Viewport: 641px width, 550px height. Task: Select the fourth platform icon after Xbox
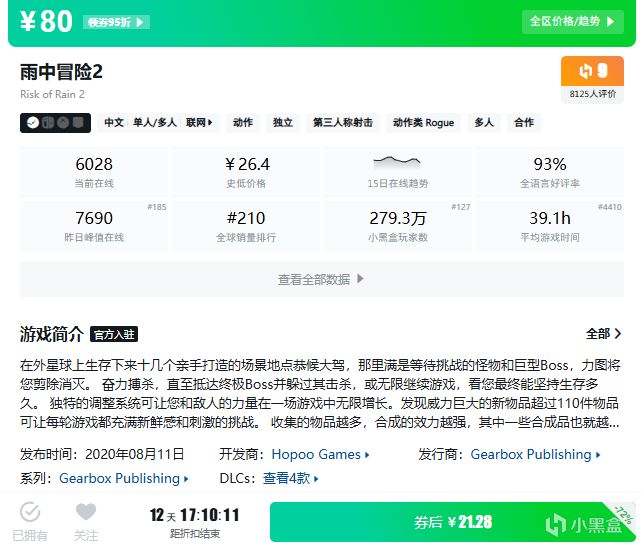click(x=78, y=122)
